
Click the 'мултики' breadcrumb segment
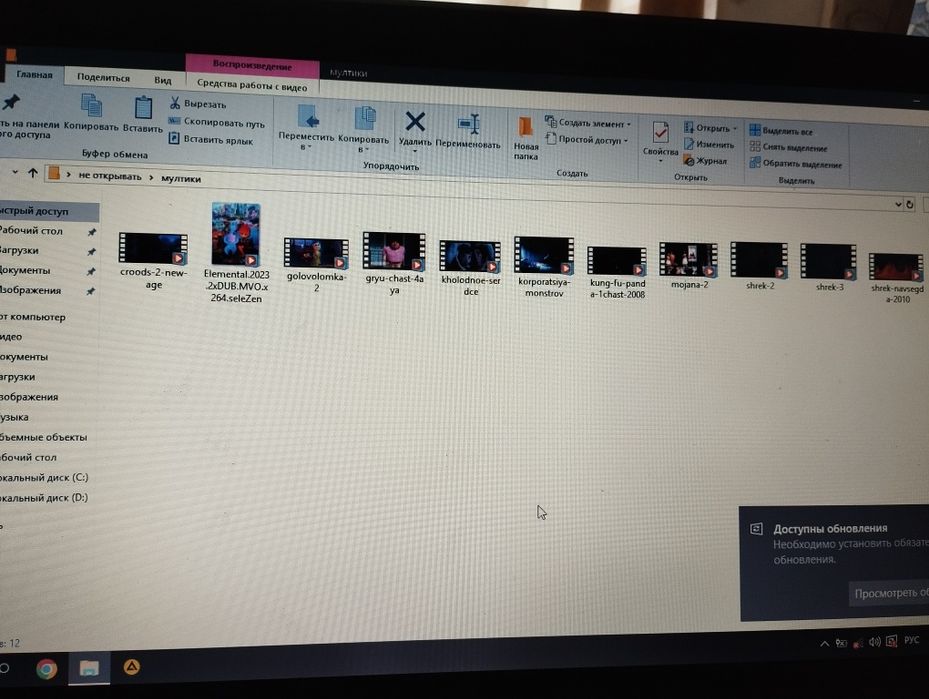point(181,178)
